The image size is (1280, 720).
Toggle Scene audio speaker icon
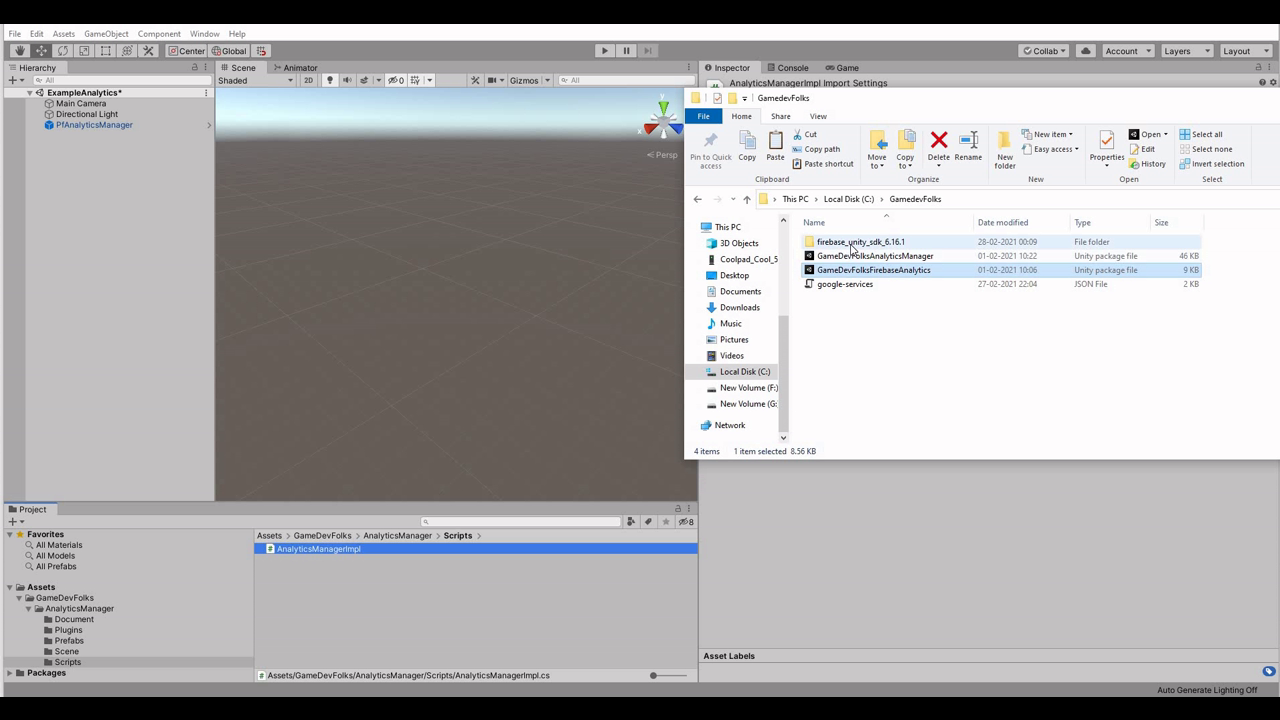[346, 80]
